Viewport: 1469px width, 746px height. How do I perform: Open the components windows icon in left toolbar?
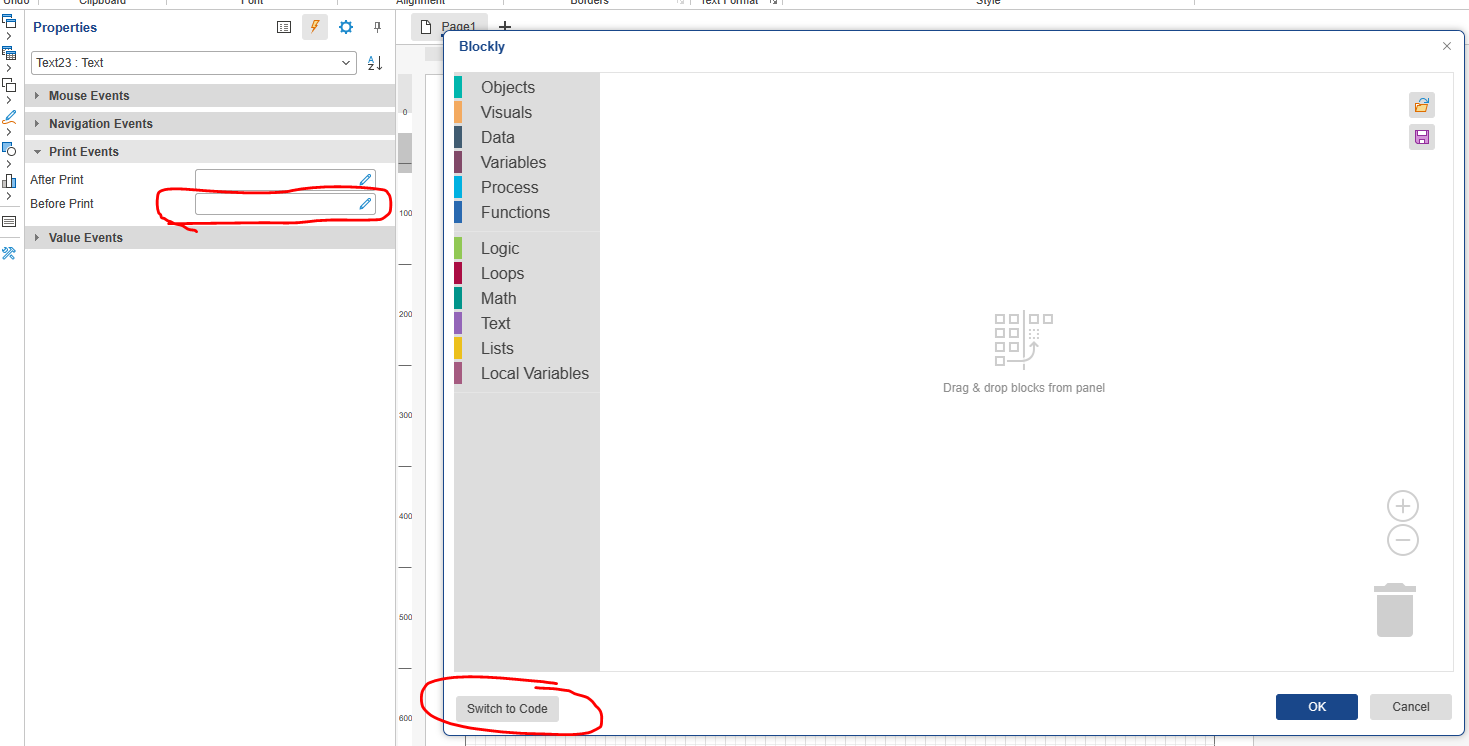pos(9,20)
